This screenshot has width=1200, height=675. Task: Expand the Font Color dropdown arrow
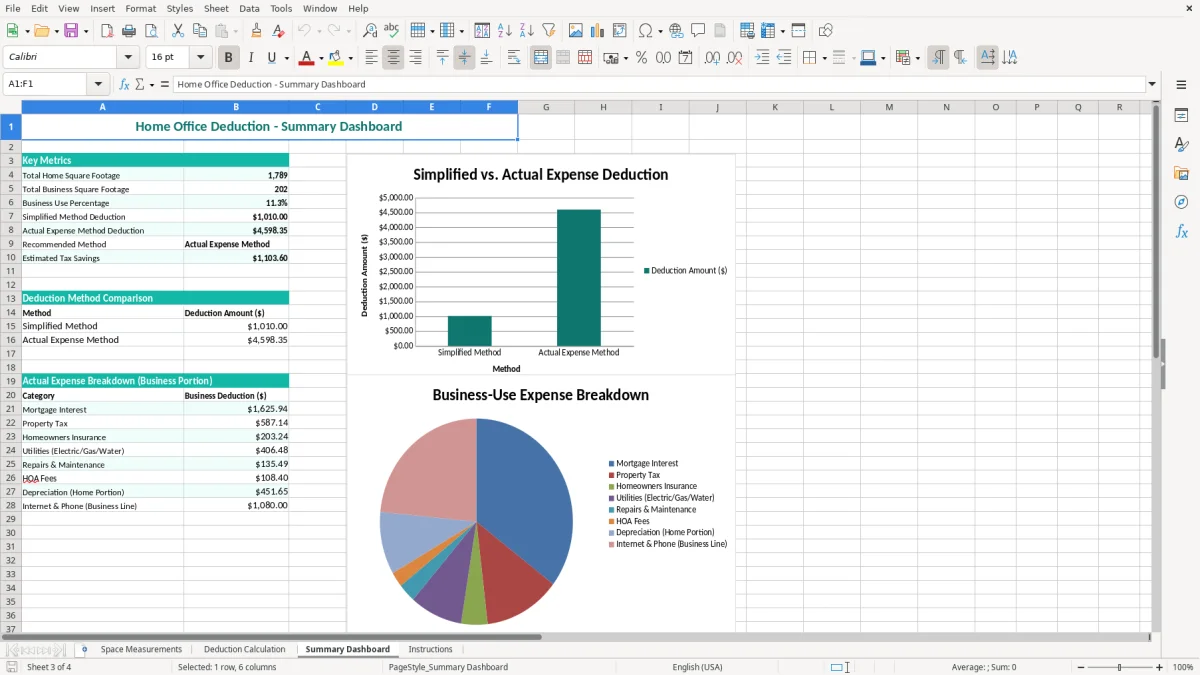(321, 58)
